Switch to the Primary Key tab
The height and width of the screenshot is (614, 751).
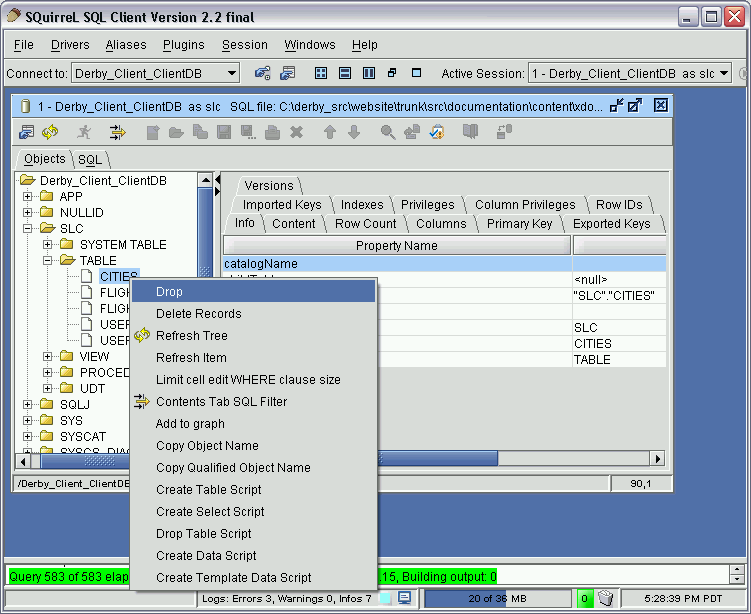(x=519, y=224)
